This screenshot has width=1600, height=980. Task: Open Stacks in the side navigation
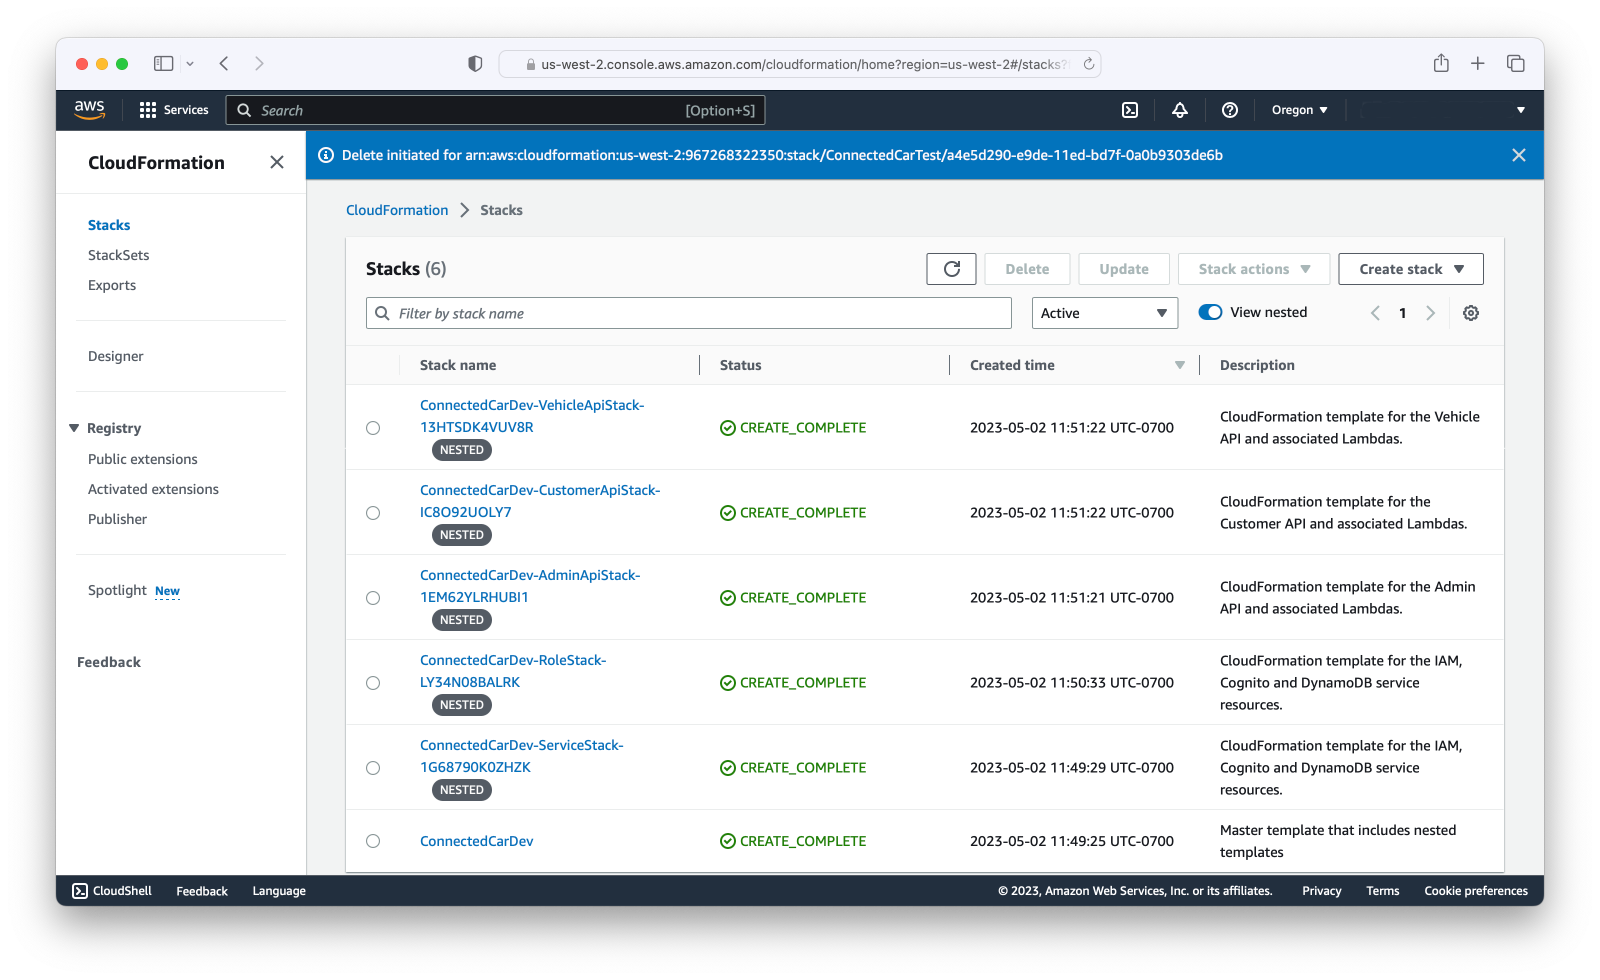click(109, 225)
